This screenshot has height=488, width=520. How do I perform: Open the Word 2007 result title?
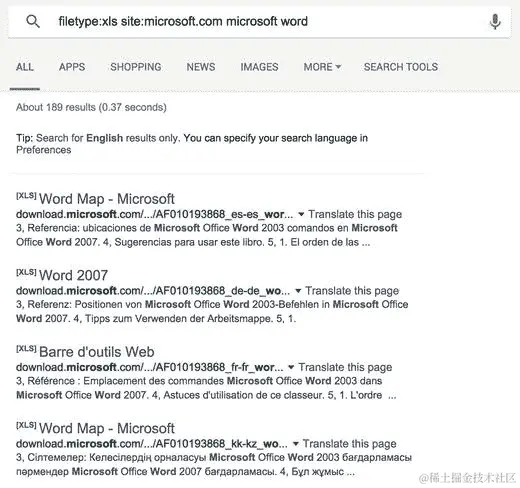click(x=73, y=275)
